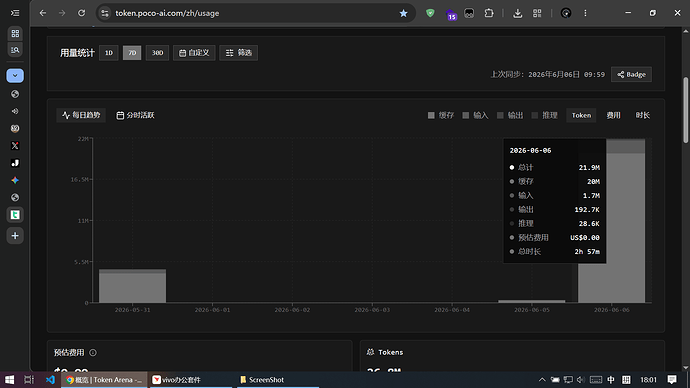Screen dimensions: 690x388
Task: Show browser downloads
Action: 518,13
